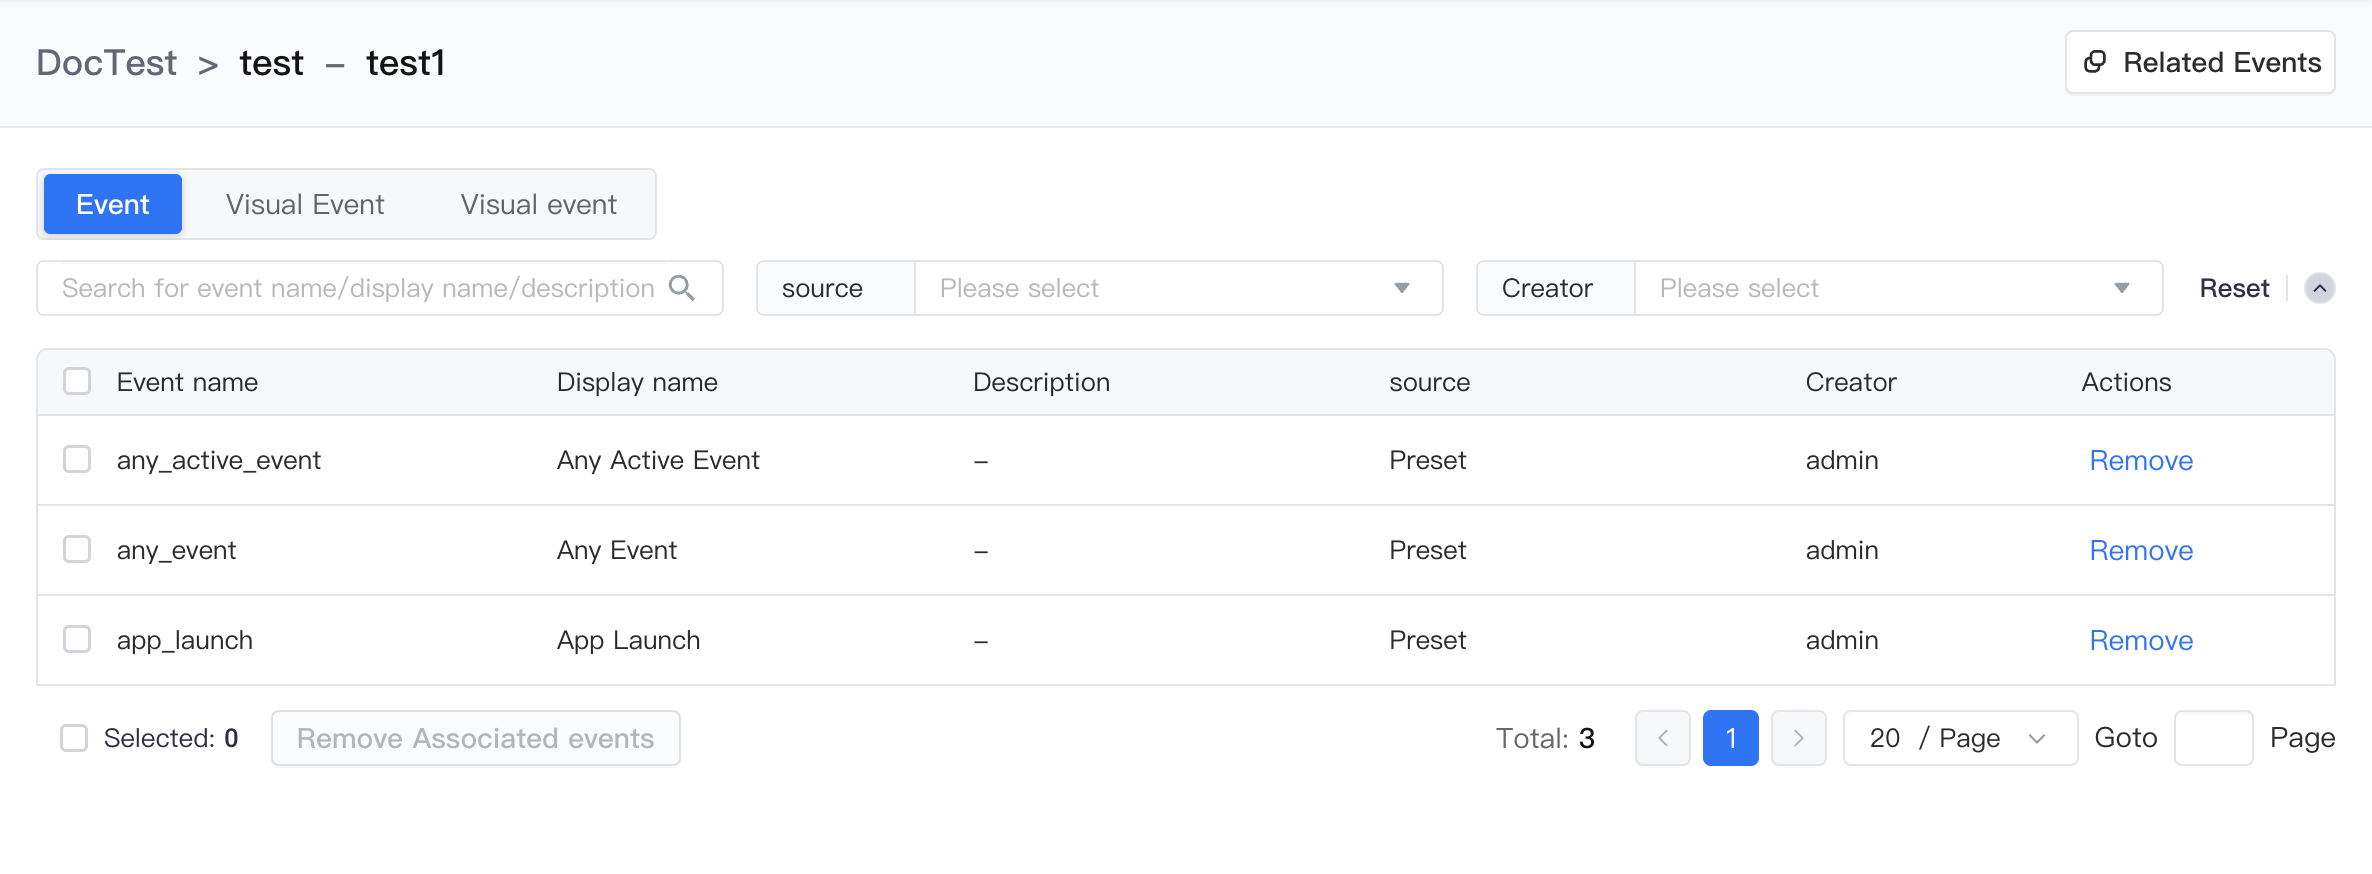2372x874 pixels.
Task: Remove the any_event row
Action: coord(2141,550)
